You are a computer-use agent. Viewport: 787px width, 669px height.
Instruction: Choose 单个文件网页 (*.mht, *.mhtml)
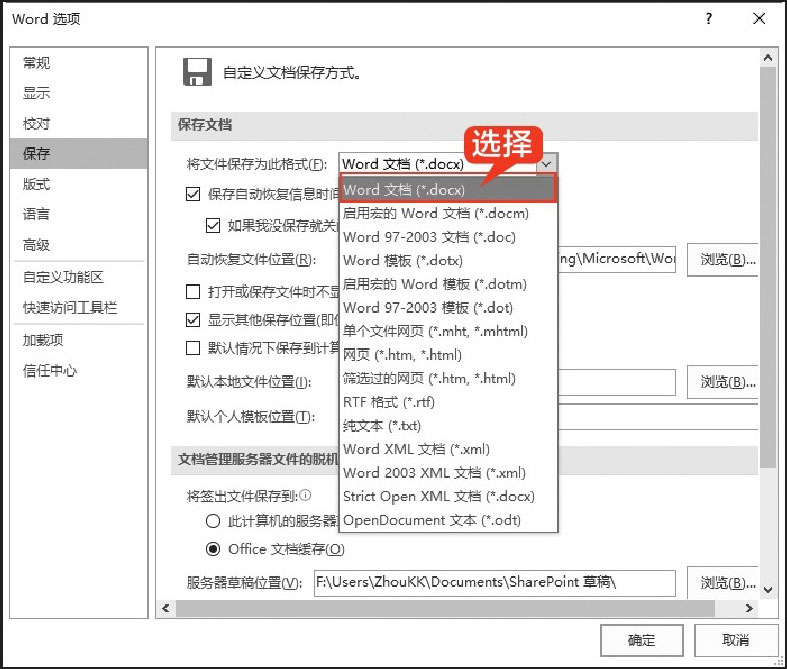tap(448, 331)
